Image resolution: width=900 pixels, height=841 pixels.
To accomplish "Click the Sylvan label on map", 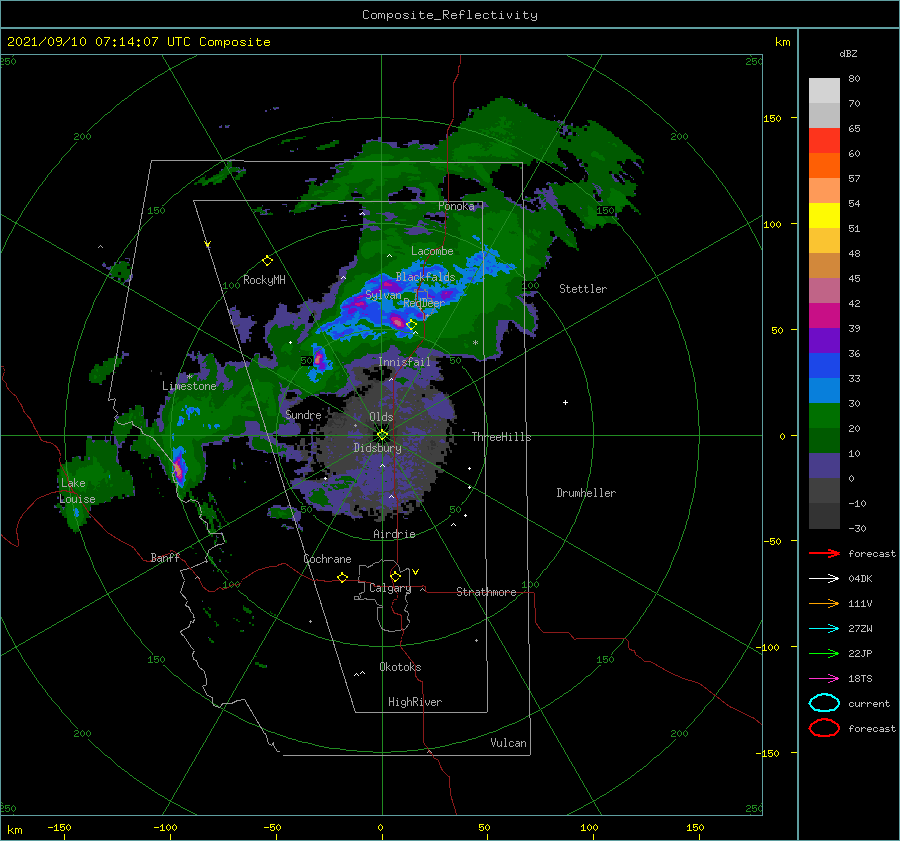I will pos(383,295).
